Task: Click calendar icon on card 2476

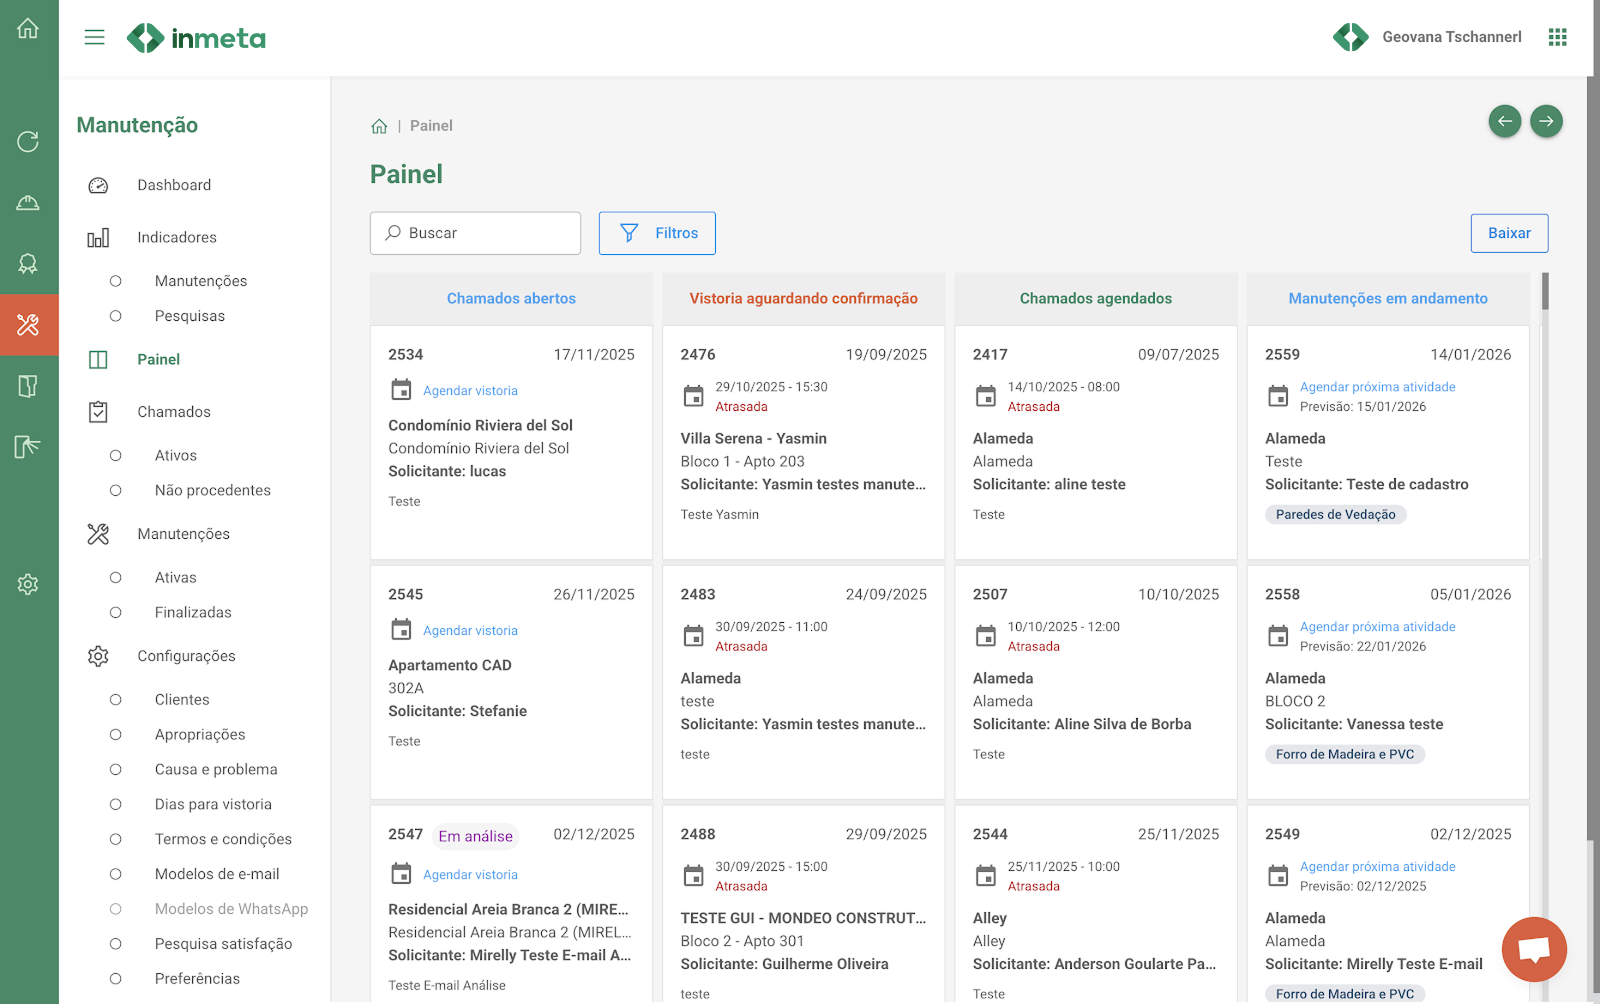Action: point(693,396)
